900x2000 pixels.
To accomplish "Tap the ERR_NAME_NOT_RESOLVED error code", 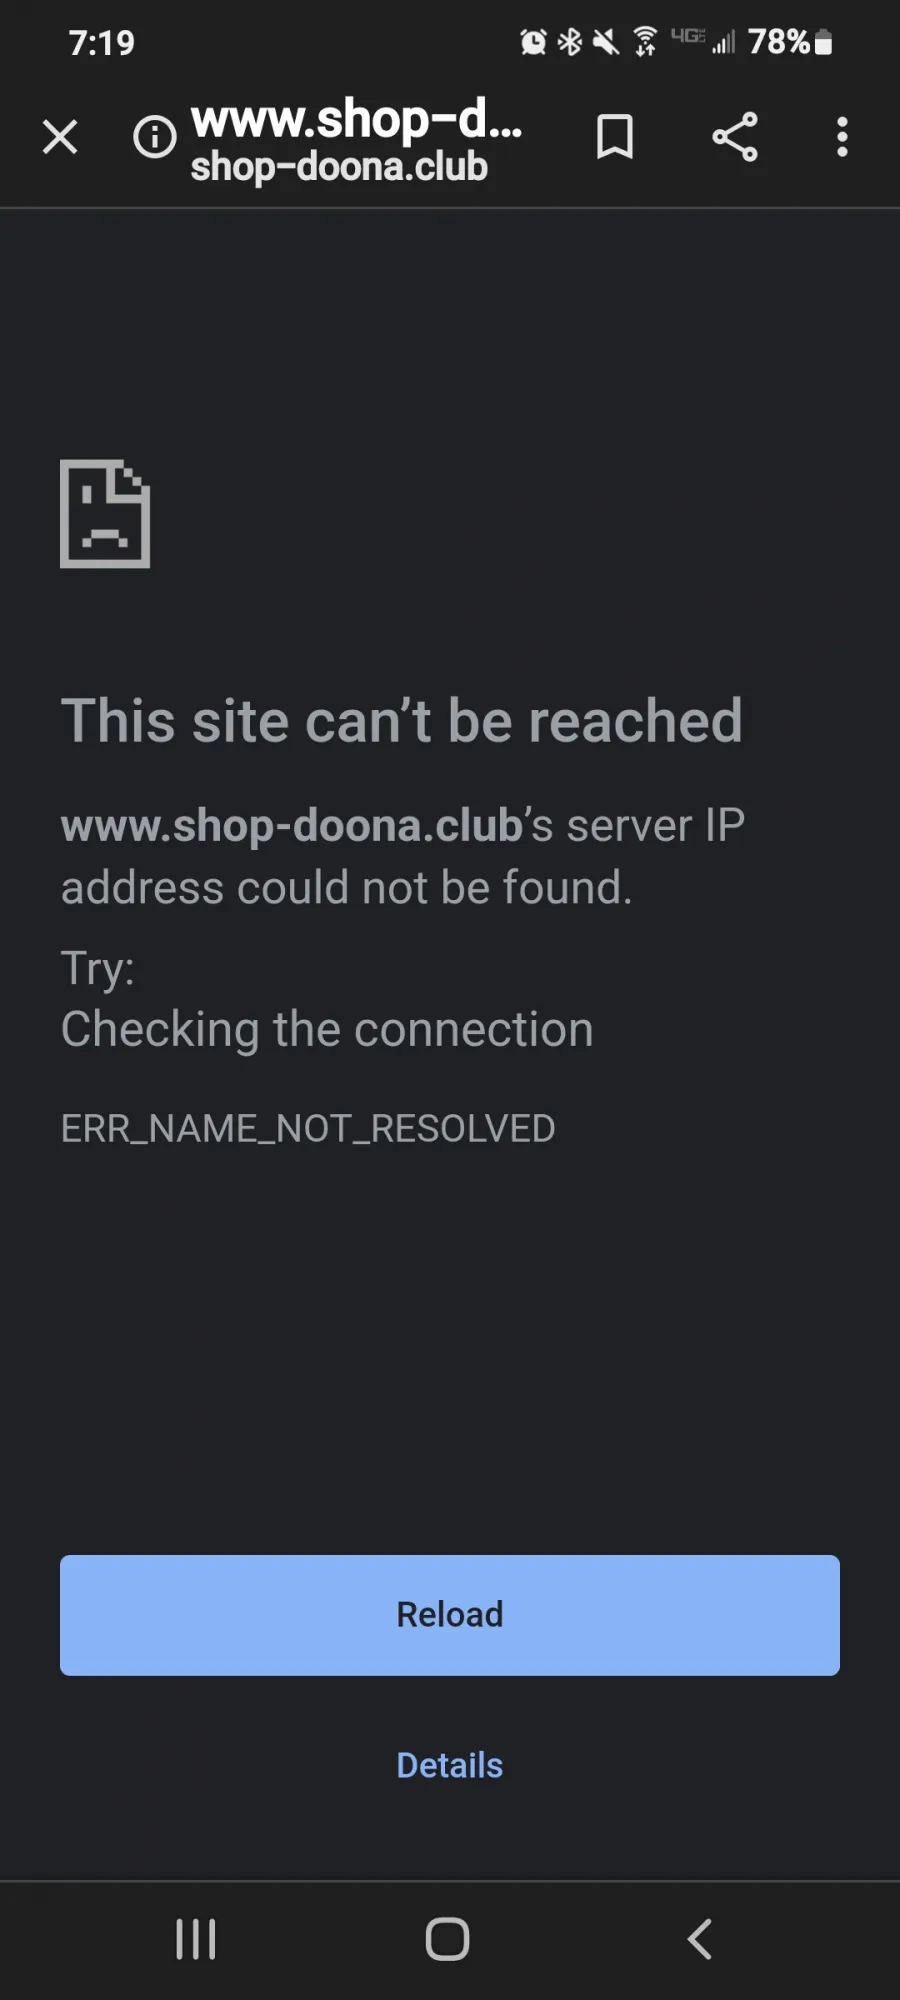I will [308, 1129].
